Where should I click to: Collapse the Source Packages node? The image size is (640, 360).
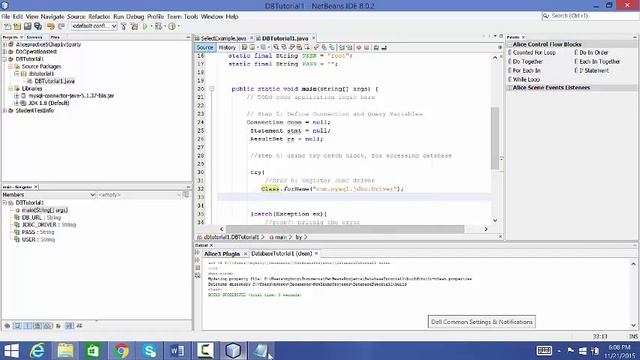pos(11,67)
